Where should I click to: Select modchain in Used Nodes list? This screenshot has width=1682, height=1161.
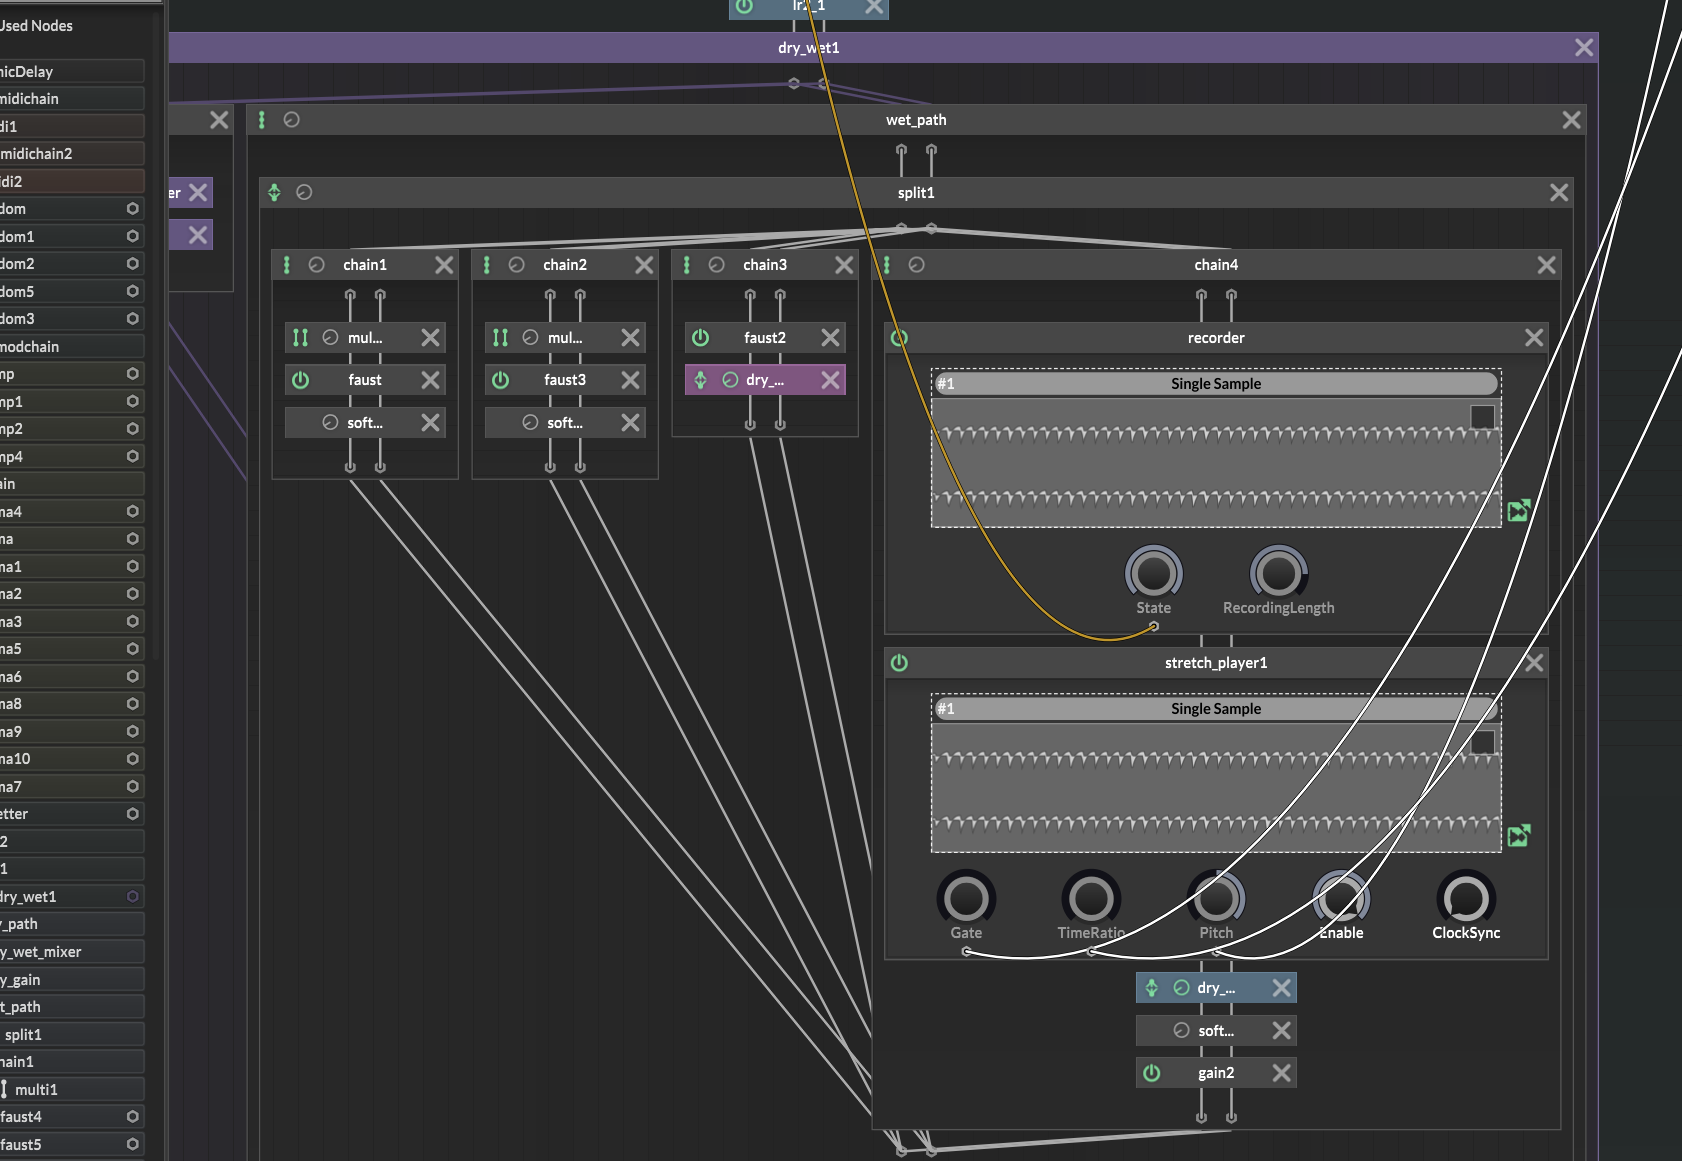(x=72, y=347)
